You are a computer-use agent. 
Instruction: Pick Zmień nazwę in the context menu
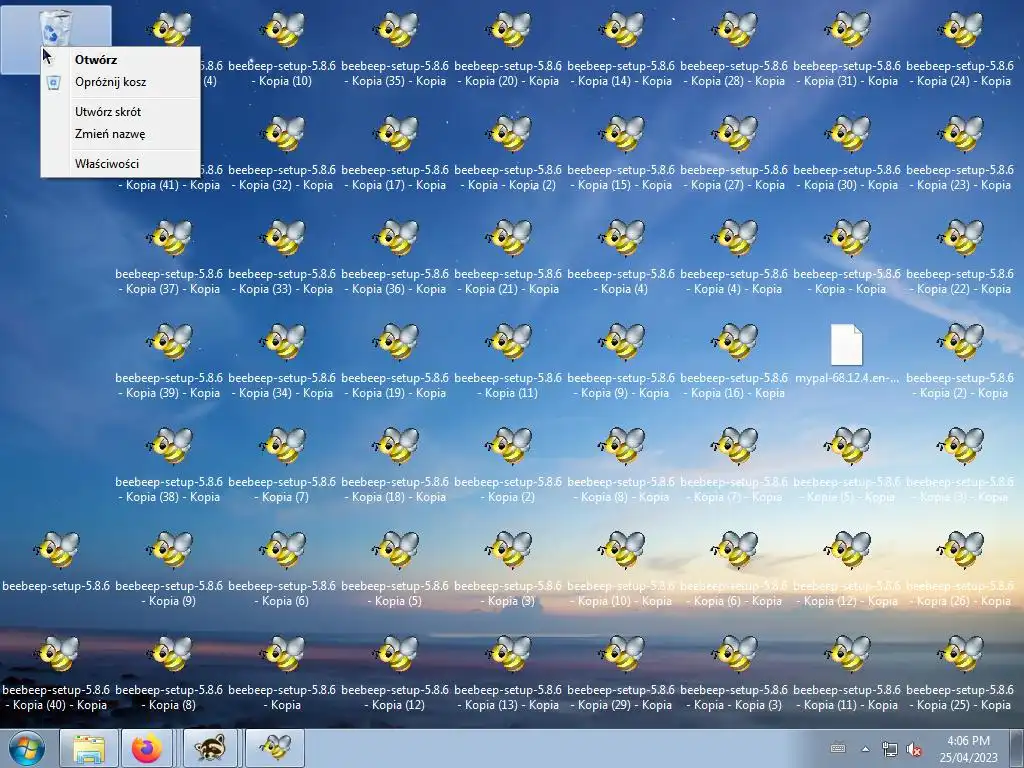pyautogui.click(x=110, y=134)
